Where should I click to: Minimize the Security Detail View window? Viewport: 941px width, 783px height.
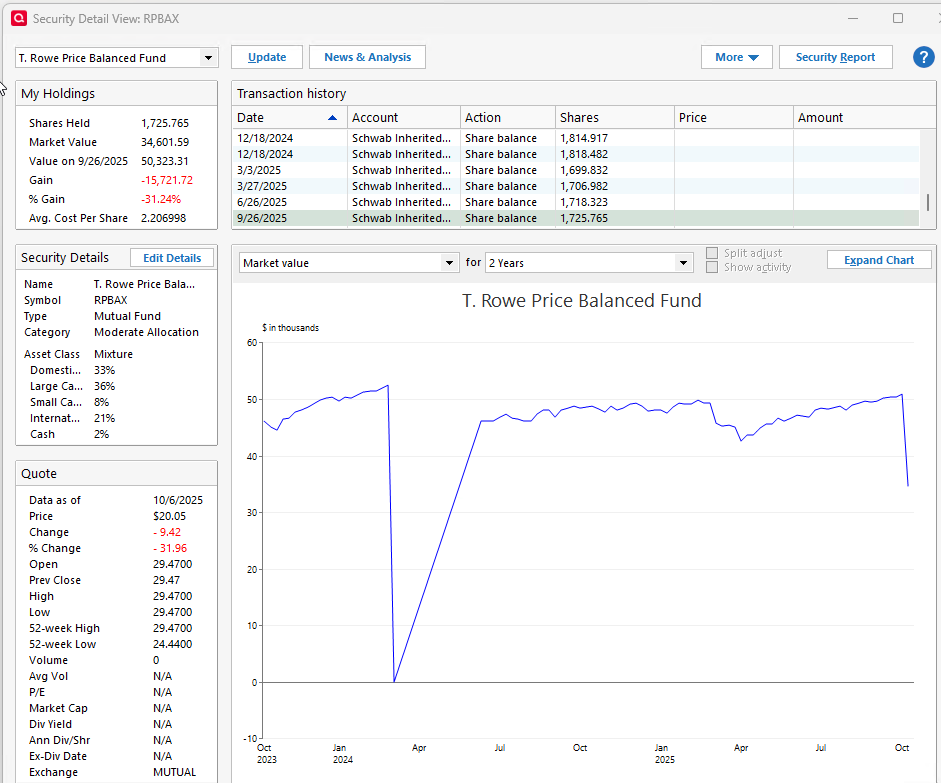[x=852, y=18]
